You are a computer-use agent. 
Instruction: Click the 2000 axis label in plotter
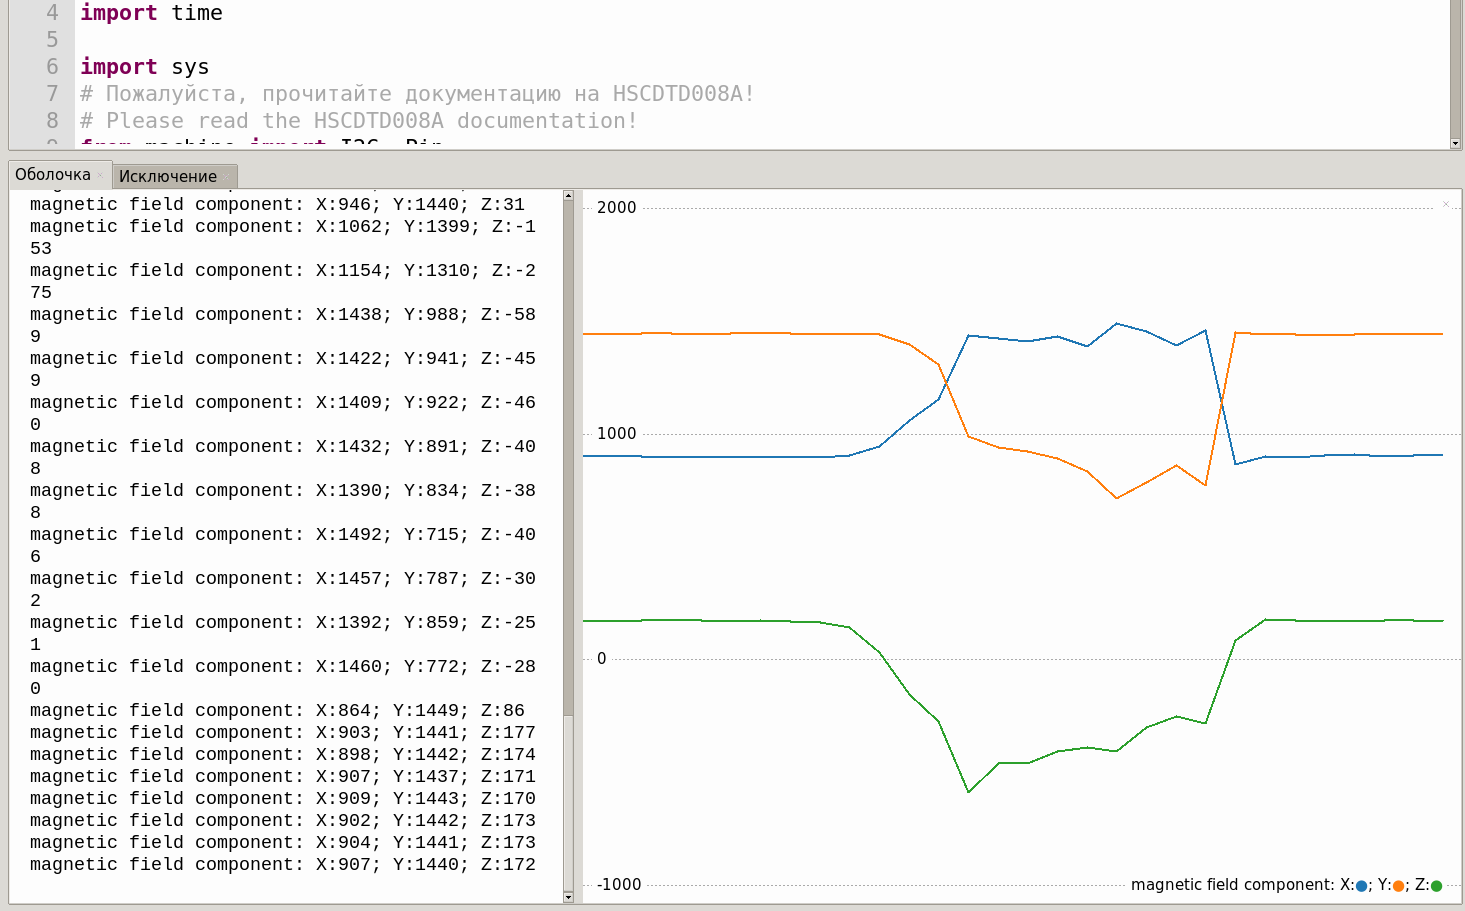click(616, 208)
